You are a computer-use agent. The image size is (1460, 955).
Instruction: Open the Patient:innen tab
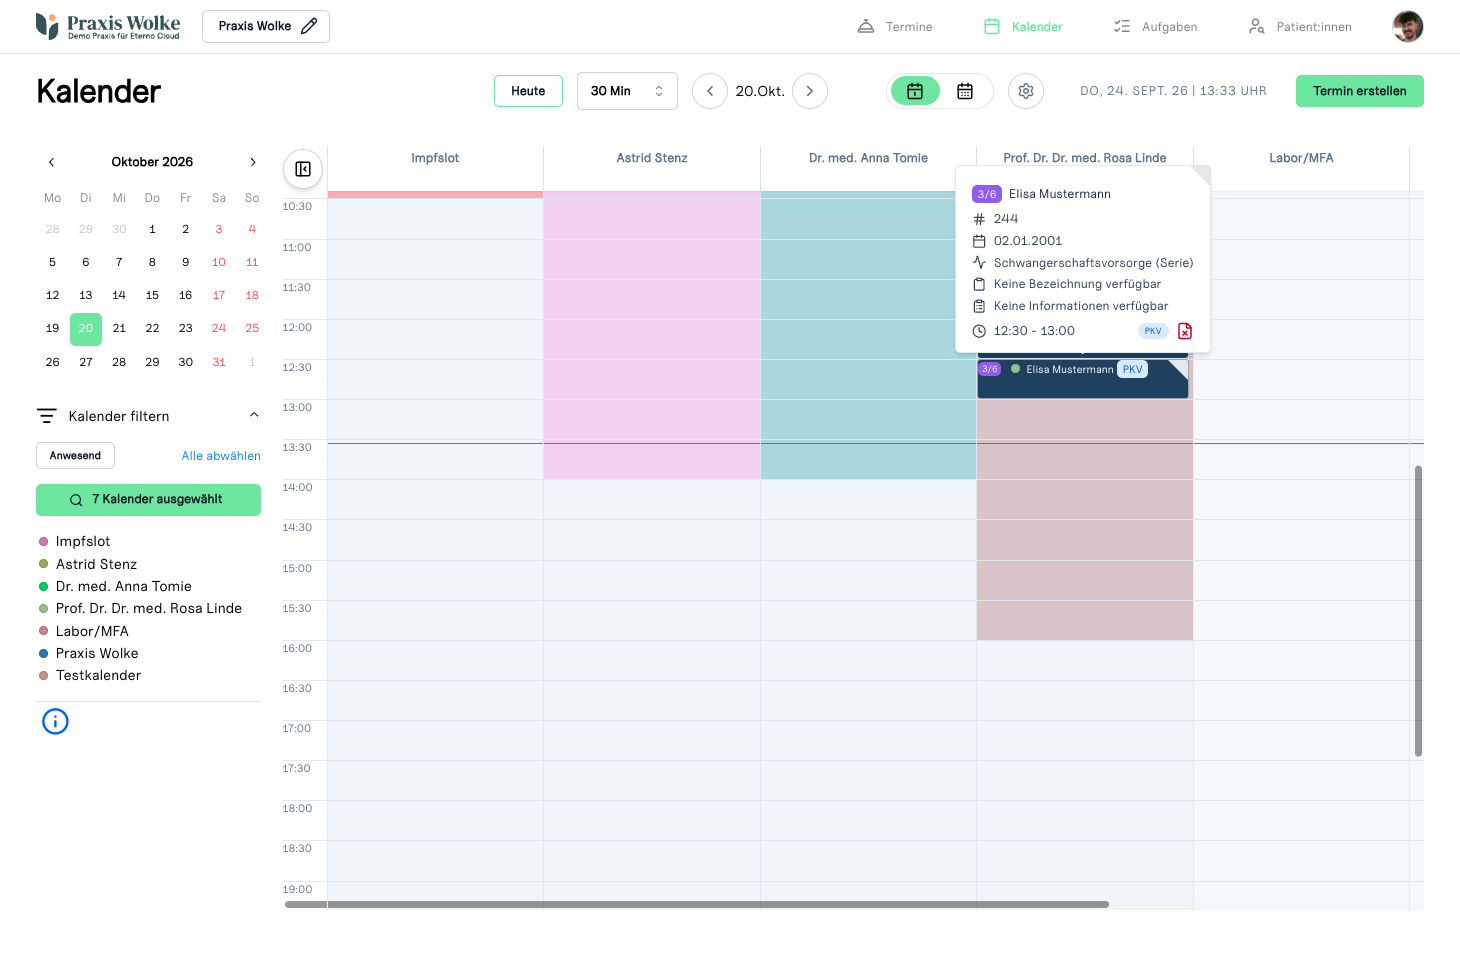[1300, 27]
